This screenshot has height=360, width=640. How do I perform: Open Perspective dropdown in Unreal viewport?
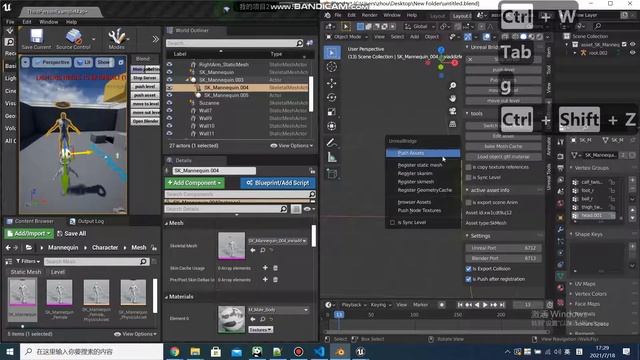tap(52, 62)
